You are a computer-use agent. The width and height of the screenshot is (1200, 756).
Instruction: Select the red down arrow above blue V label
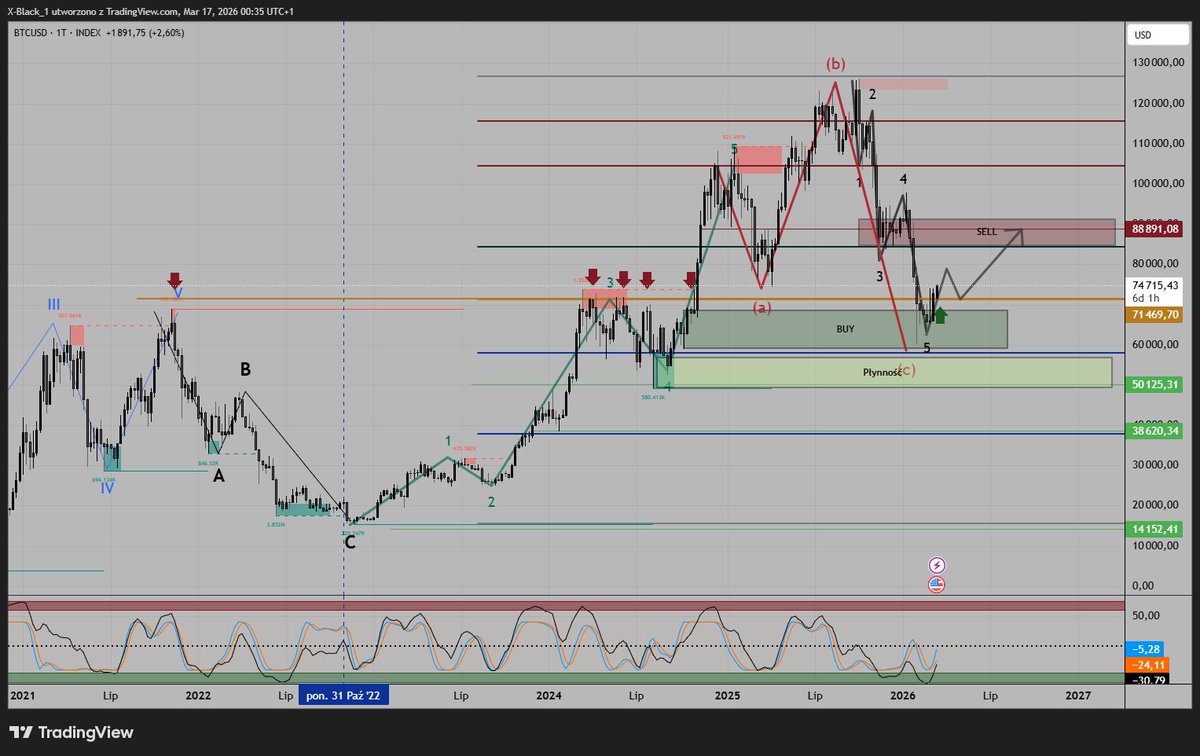(175, 281)
